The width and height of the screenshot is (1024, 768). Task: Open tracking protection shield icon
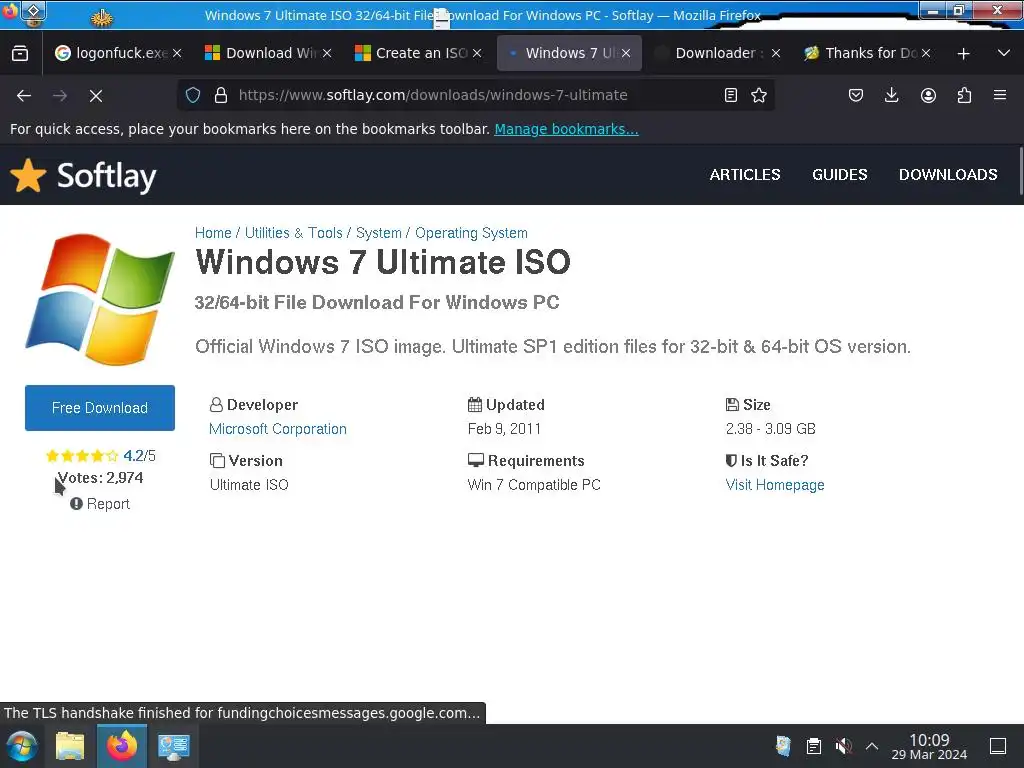pos(193,95)
